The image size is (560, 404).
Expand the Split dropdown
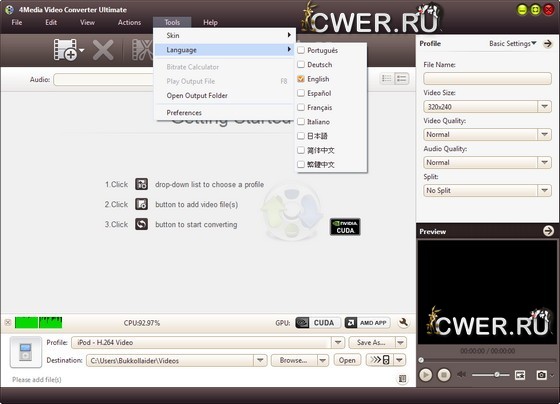[544, 190]
